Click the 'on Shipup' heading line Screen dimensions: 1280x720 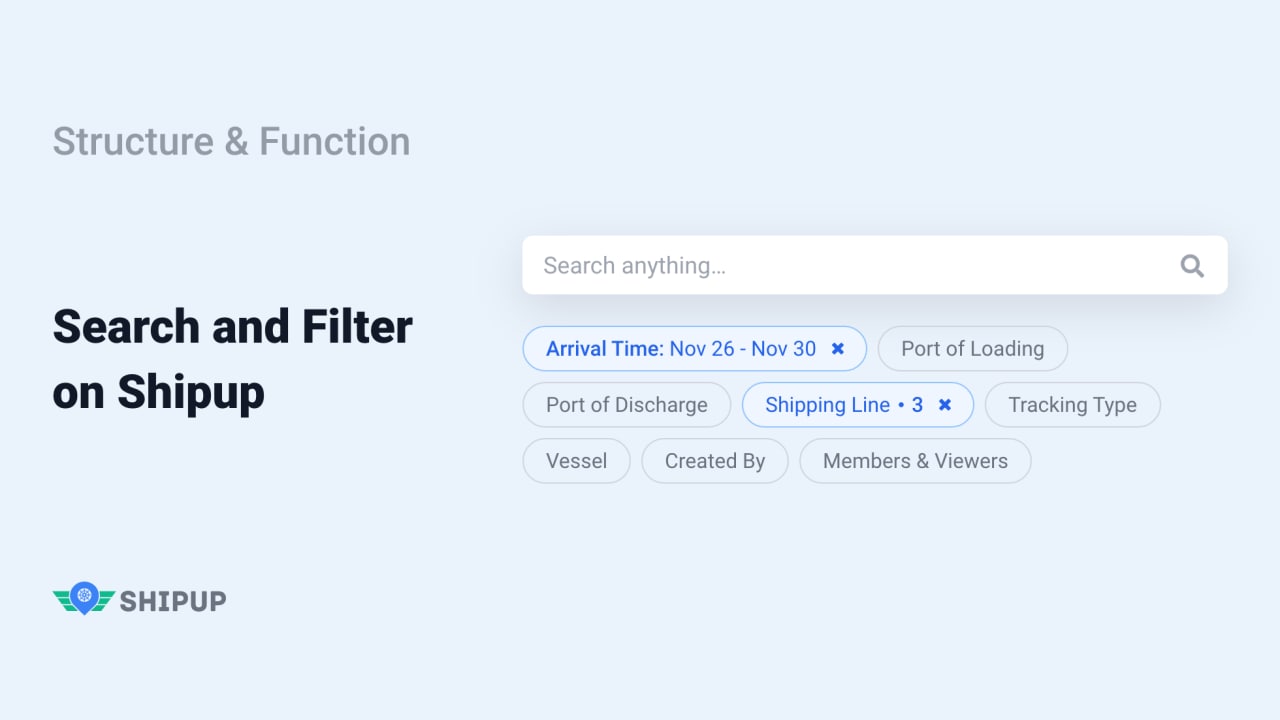pyautogui.click(x=158, y=392)
